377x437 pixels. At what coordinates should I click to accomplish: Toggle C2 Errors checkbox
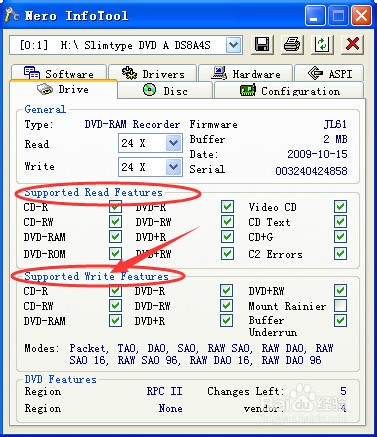tap(340, 254)
